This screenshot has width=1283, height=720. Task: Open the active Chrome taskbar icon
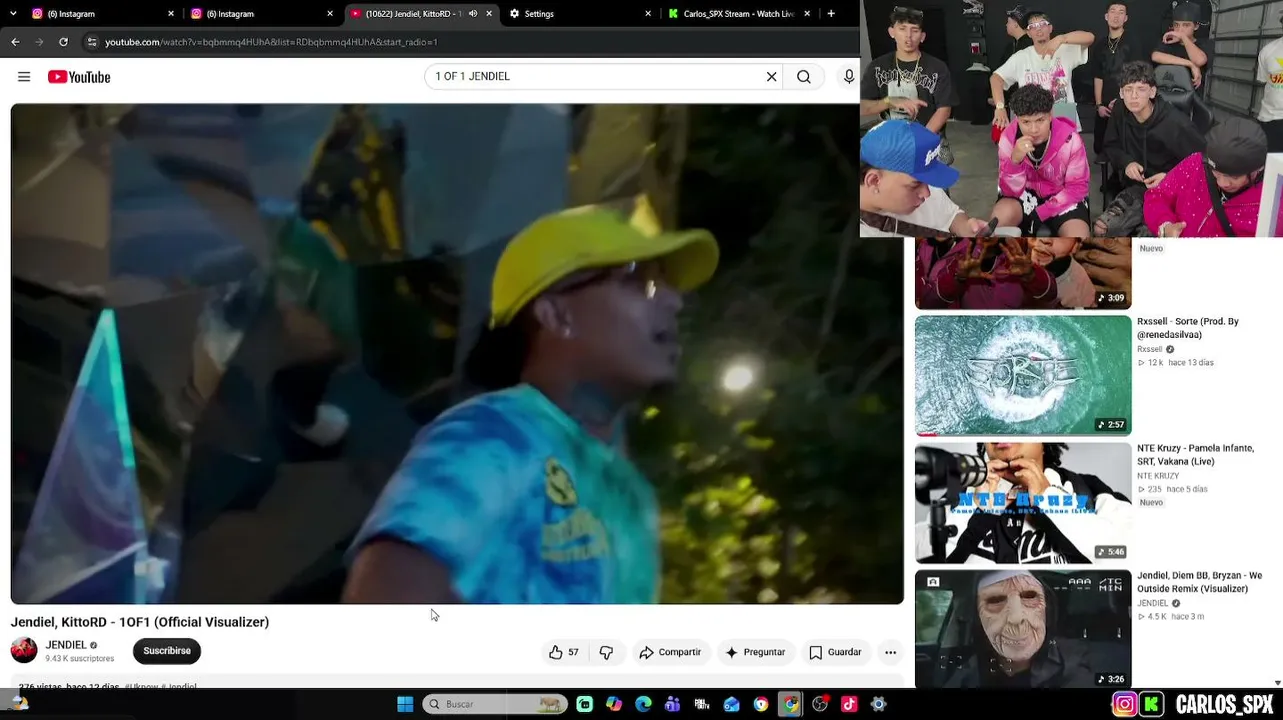pyautogui.click(x=790, y=704)
